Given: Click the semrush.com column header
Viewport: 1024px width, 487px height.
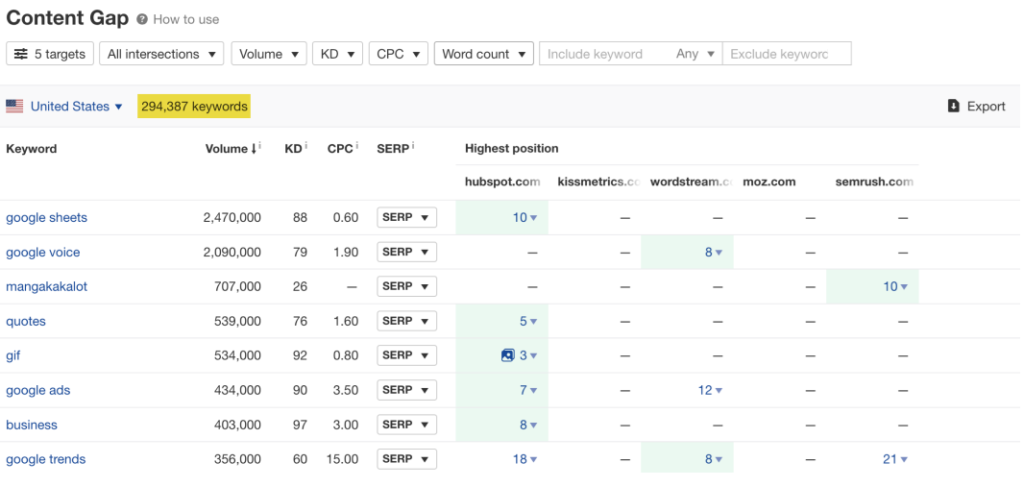Looking at the screenshot, I should click(874, 182).
